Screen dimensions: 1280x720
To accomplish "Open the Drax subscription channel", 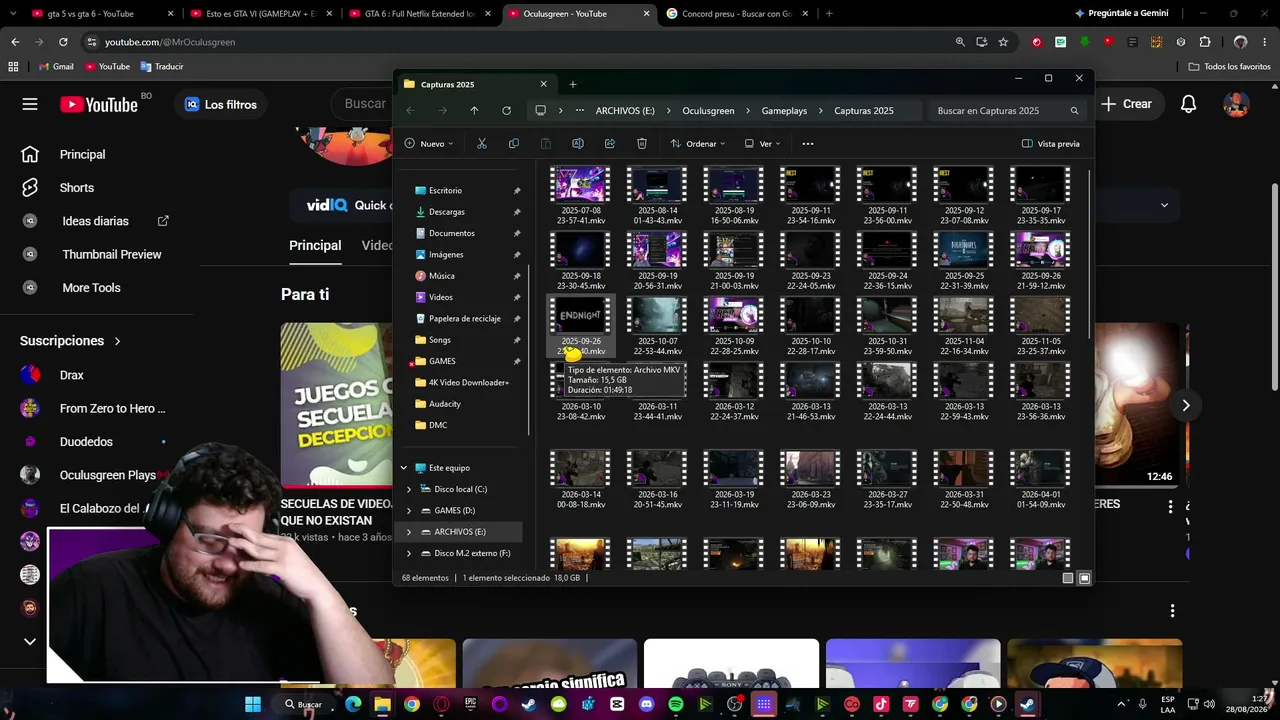I will (x=72, y=375).
